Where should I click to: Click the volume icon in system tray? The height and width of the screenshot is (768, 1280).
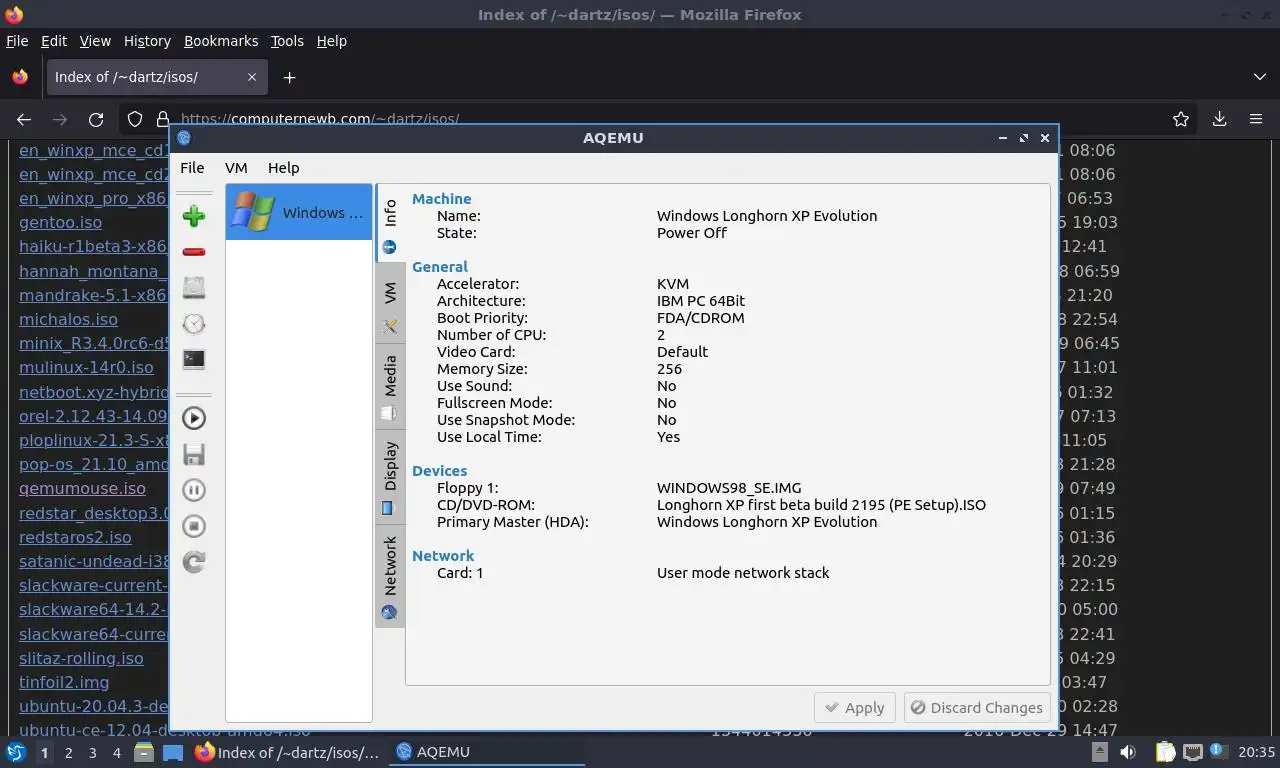pyautogui.click(x=1128, y=752)
